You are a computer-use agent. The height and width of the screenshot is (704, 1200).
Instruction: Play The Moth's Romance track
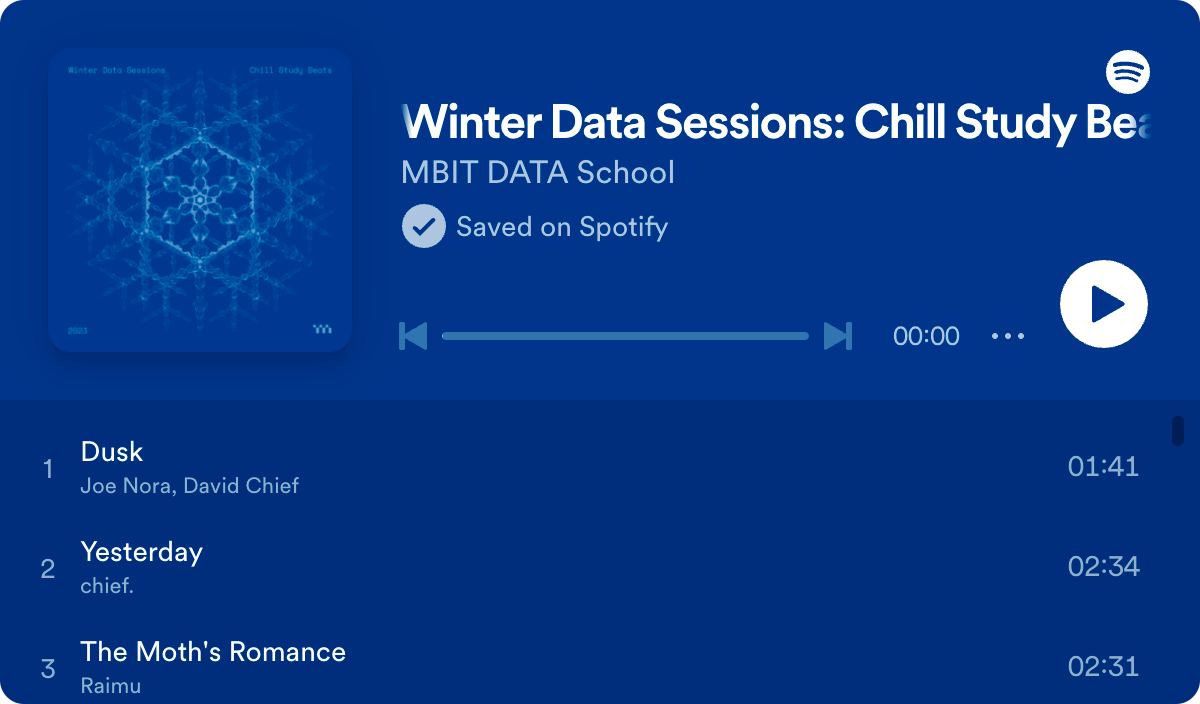point(600,664)
